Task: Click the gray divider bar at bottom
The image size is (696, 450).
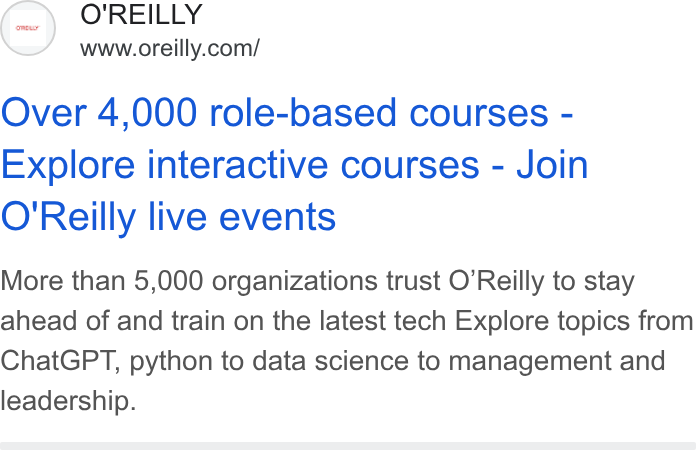Action: [x=348, y=446]
